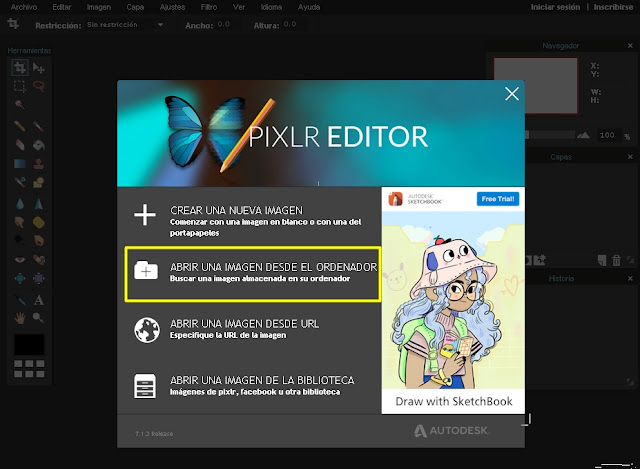
Task: Choose the Red Eye Reduction tool
Action: click(x=20, y=260)
